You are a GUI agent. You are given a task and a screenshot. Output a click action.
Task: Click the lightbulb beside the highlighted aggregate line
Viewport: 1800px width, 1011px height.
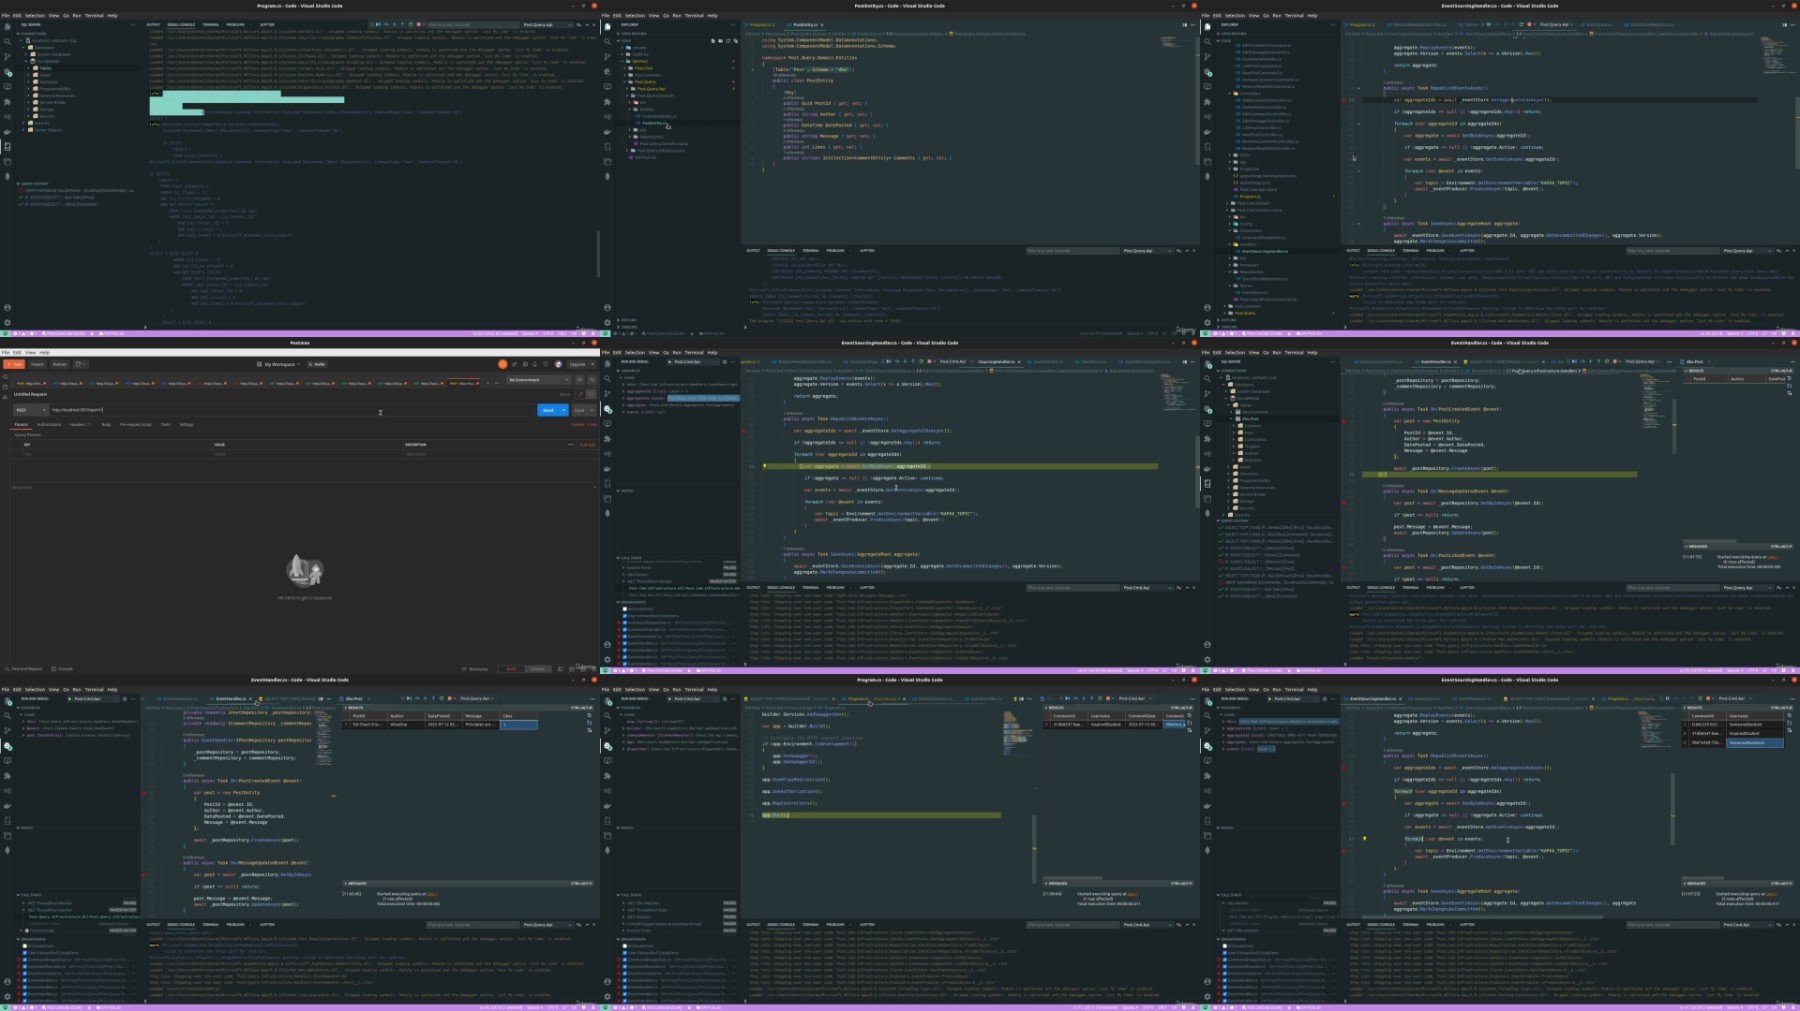tap(764, 466)
